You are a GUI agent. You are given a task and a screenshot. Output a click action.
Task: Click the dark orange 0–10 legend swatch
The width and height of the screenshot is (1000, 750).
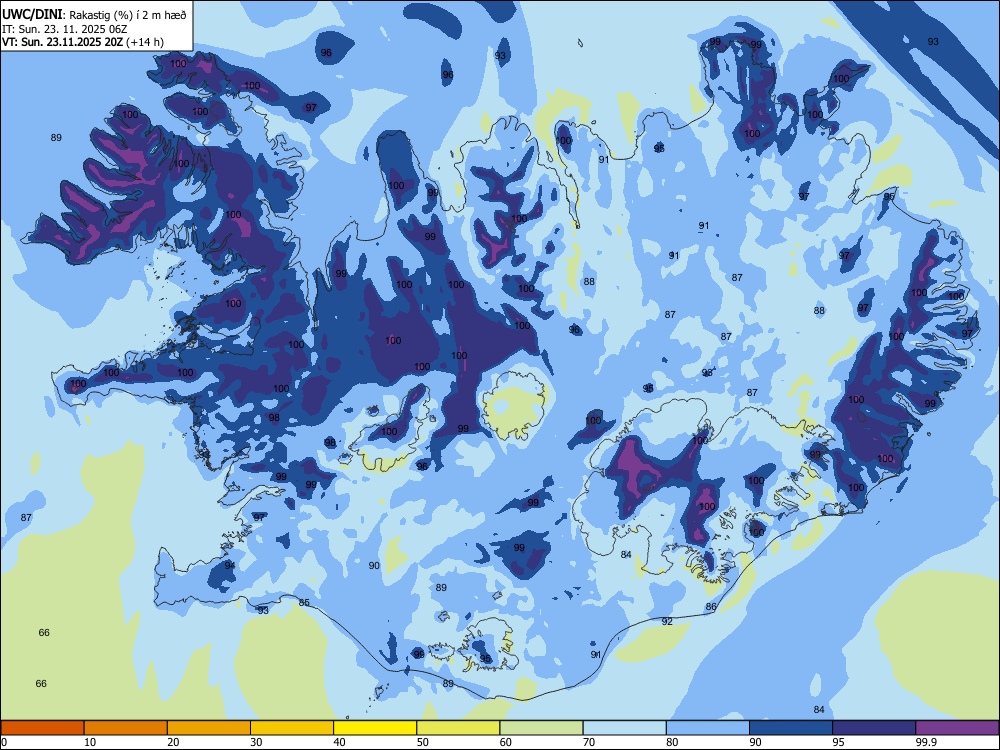pos(42,728)
